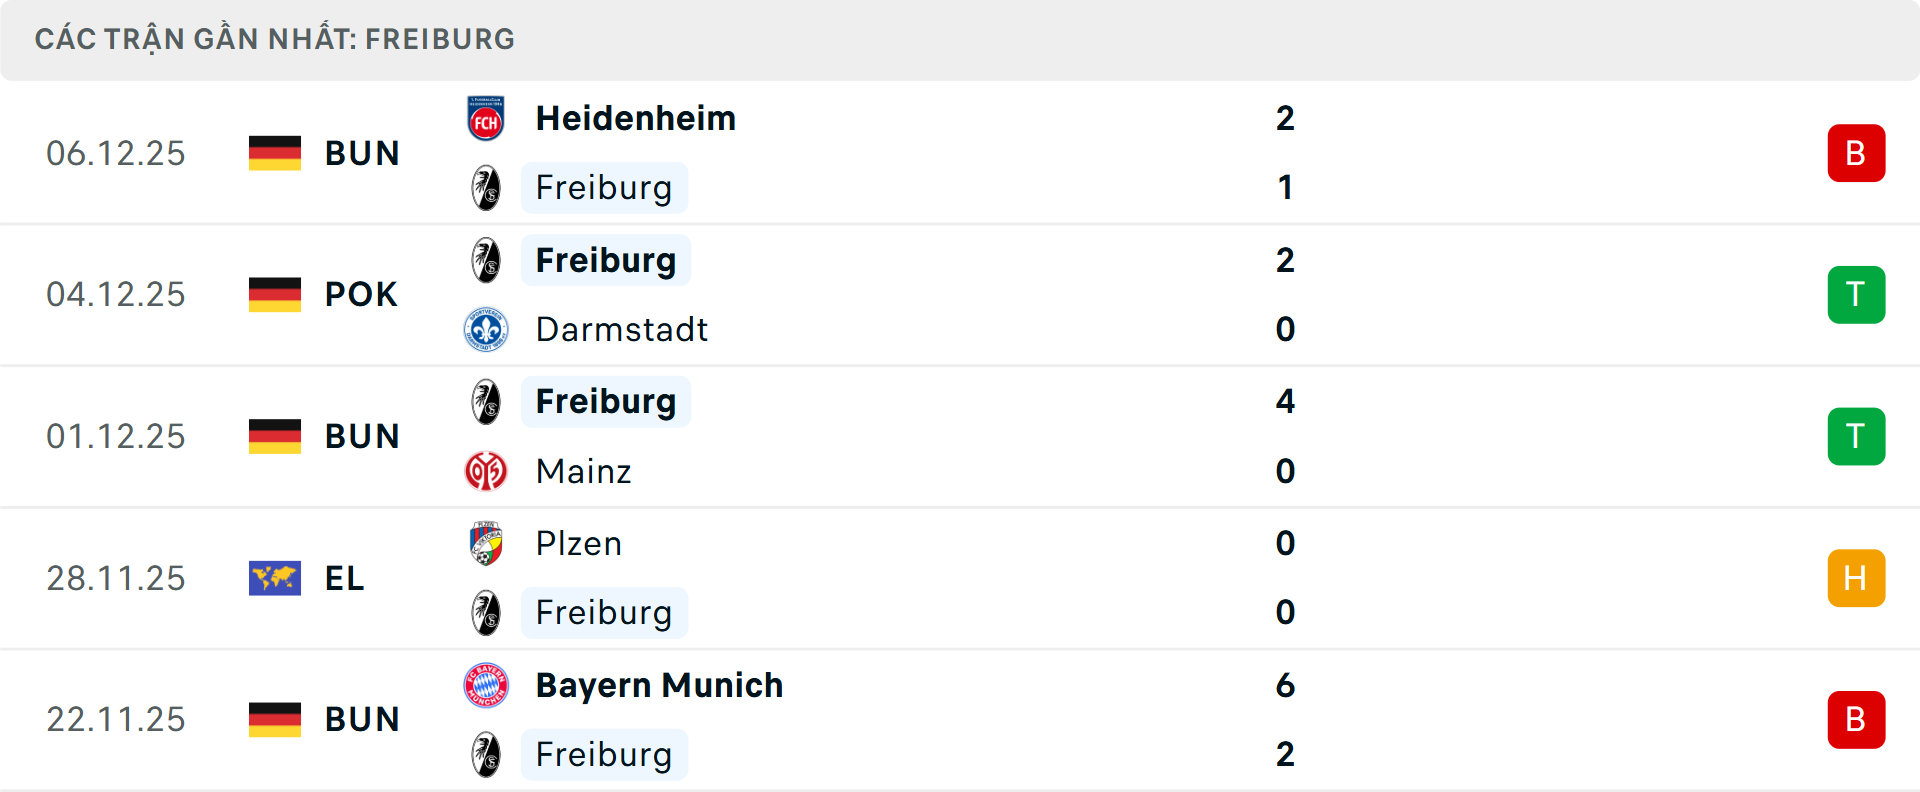1920x792 pixels.
Task: Click the Germany flag next to POK
Action: click(x=274, y=294)
